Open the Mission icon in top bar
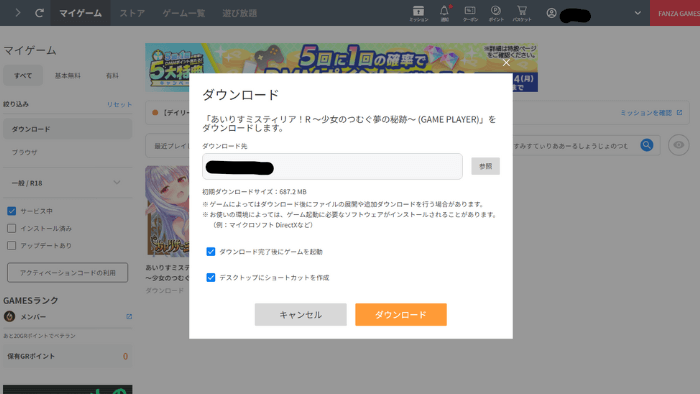Viewport: 700px width, 394px height. tap(418, 13)
